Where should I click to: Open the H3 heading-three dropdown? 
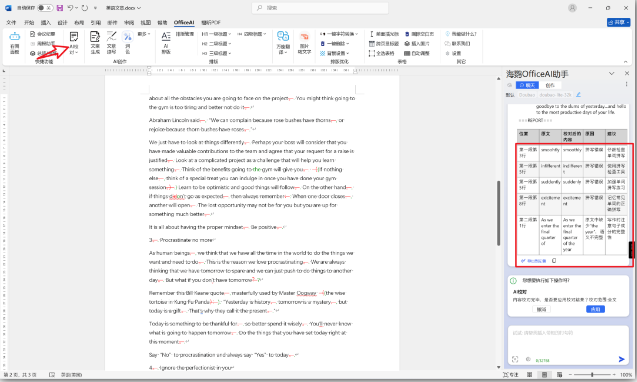[217, 53]
